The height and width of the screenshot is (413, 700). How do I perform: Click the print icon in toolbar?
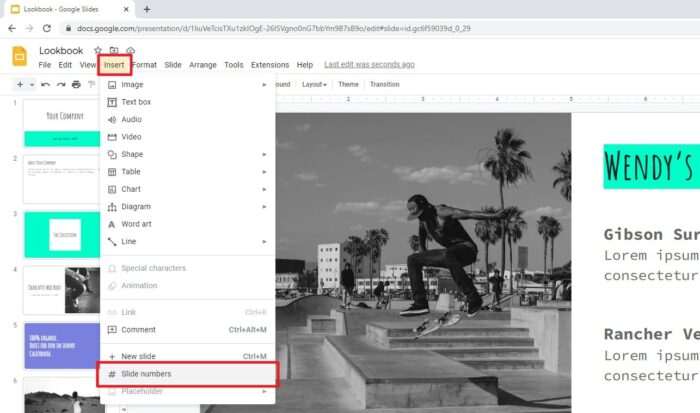click(x=76, y=84)
